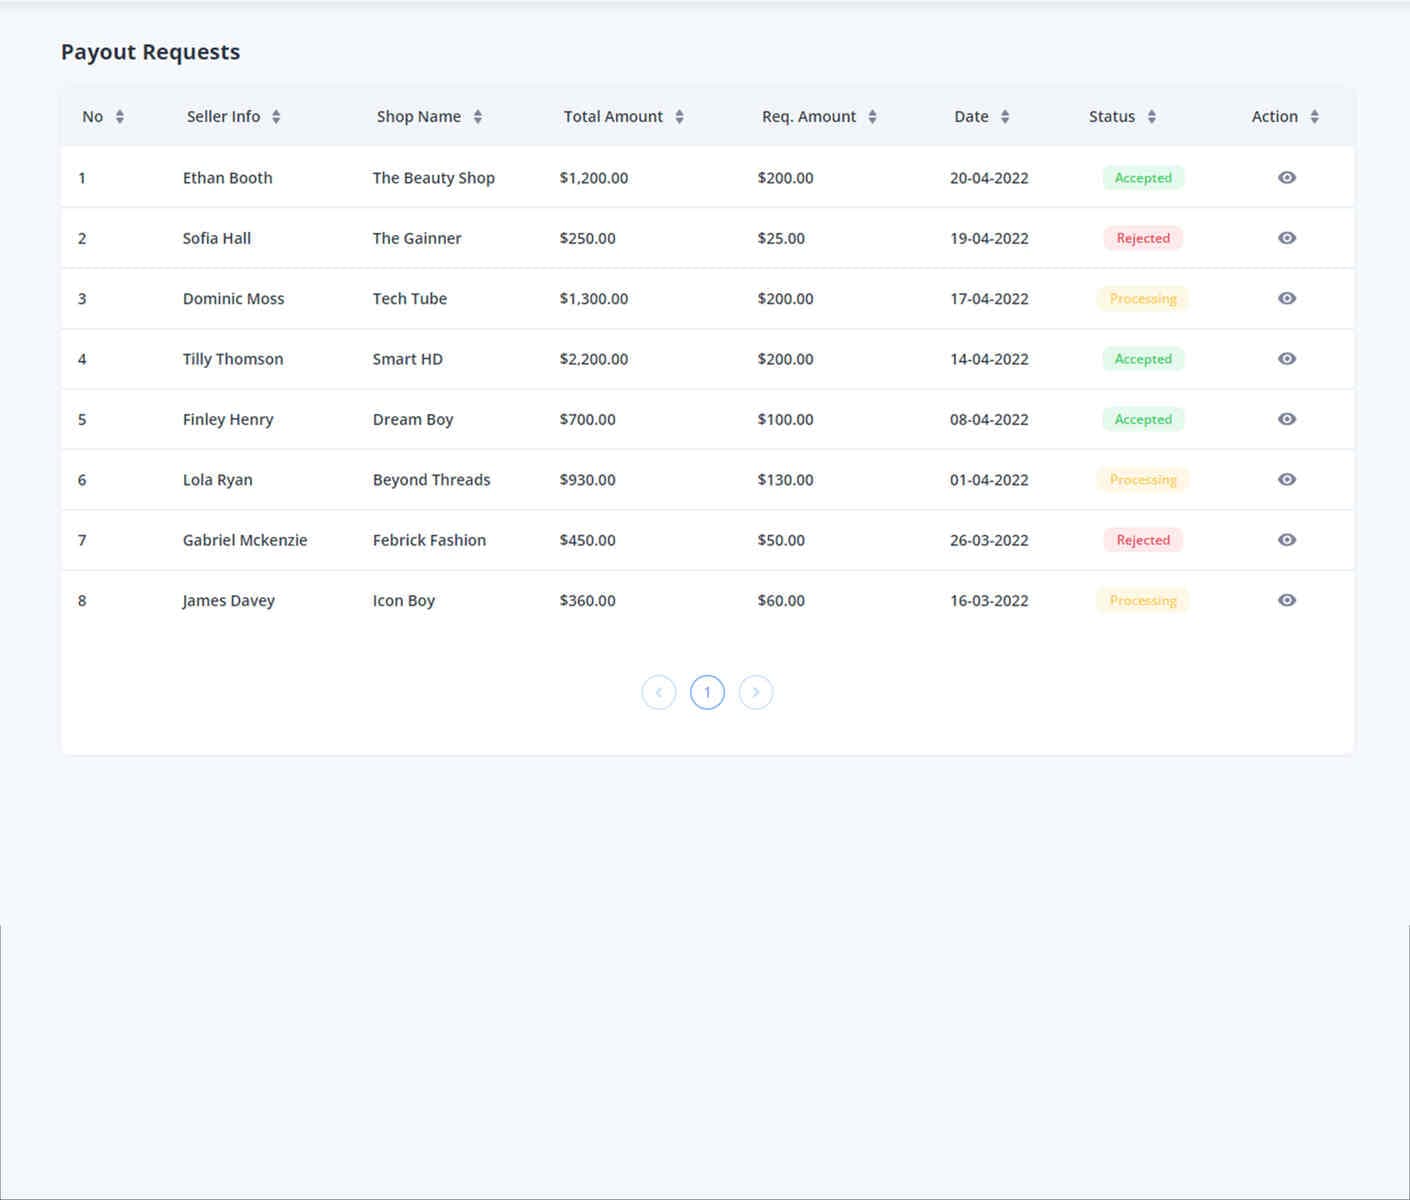1410x1200 pixels.
Task: Click the eye icon beside Febrick Fashion
Action: click(1287, 540)
